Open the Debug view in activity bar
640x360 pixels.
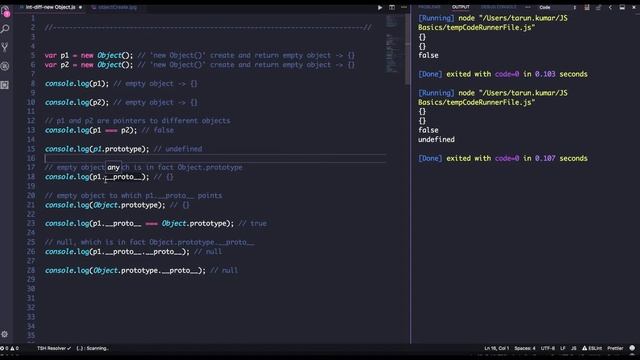coord(5,66)
